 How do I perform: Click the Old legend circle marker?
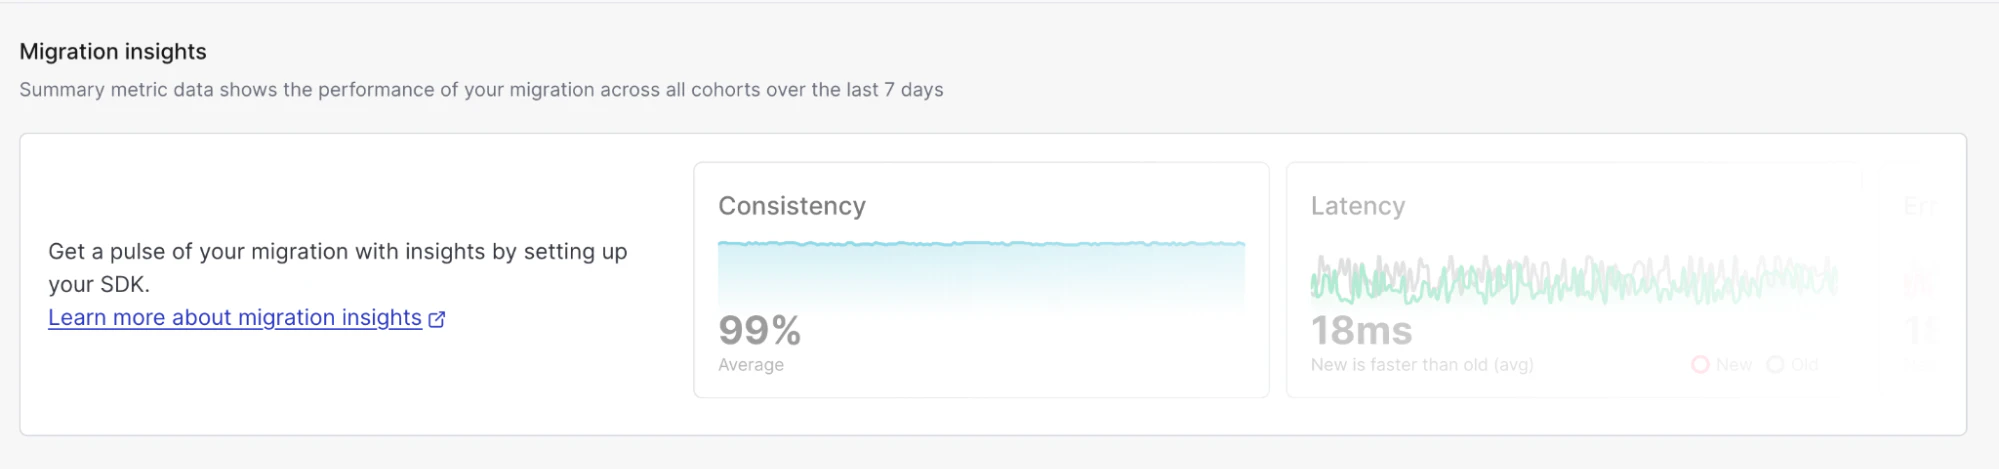tap(1775, 365)
